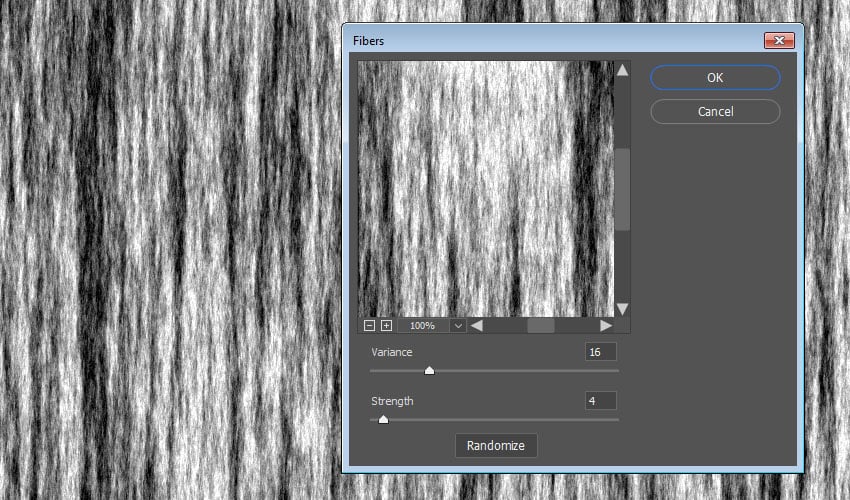Click the preview scroll down arrow
Screen dimensions: 850x500
[622, 309]
